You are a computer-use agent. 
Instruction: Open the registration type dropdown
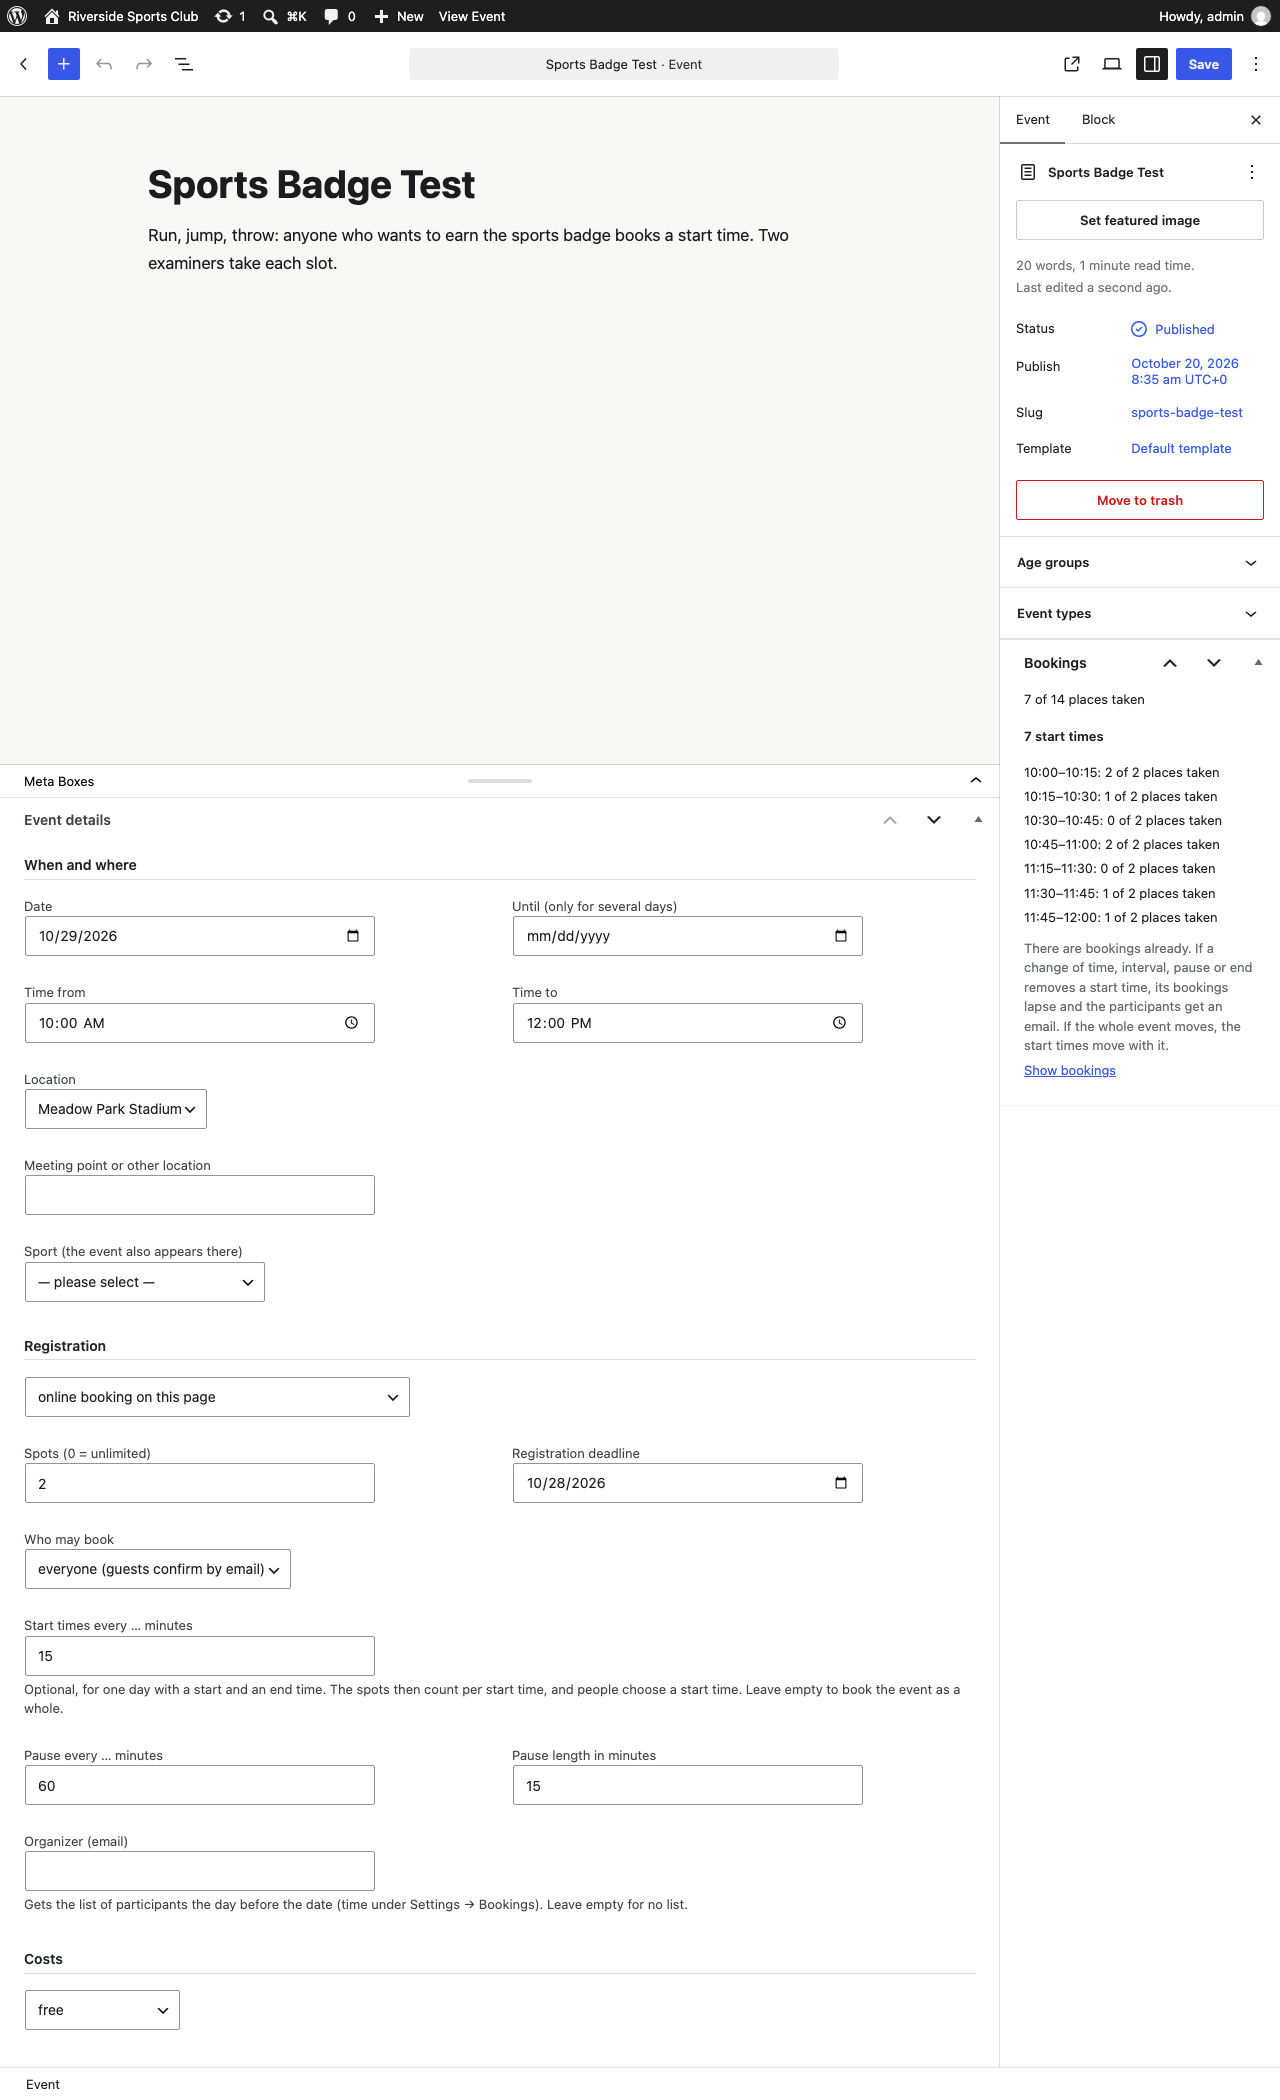point(217,1397)
